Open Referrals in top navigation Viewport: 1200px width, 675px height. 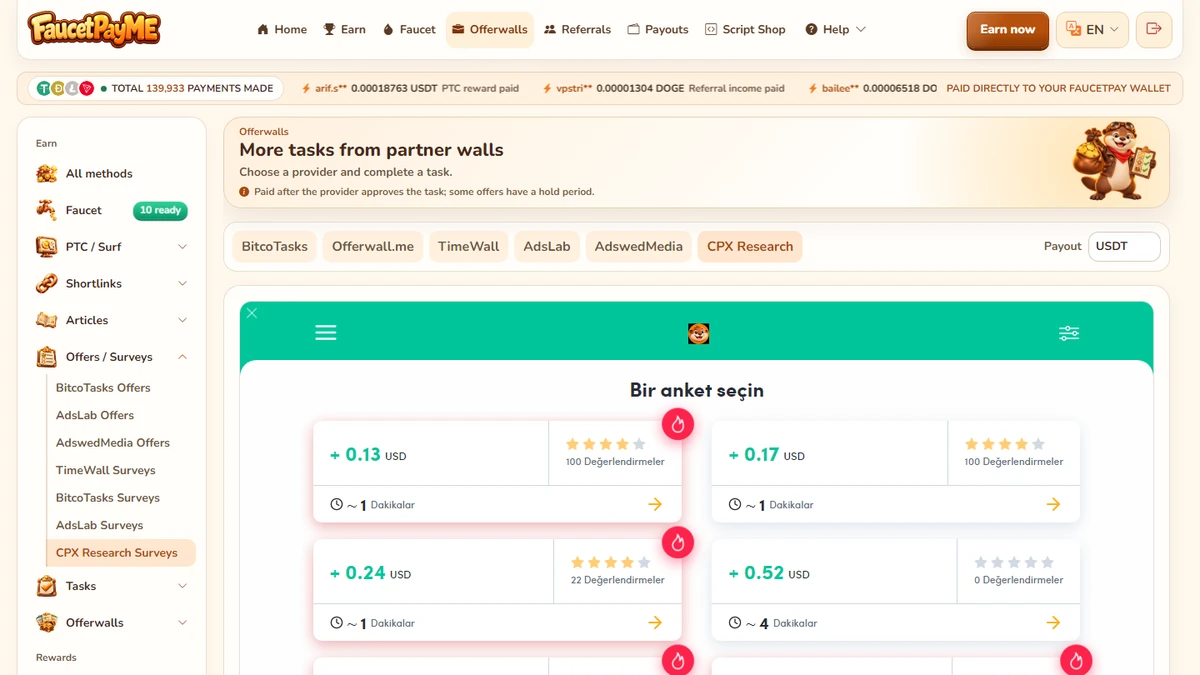pyautogui.click(x=577, y=30)
